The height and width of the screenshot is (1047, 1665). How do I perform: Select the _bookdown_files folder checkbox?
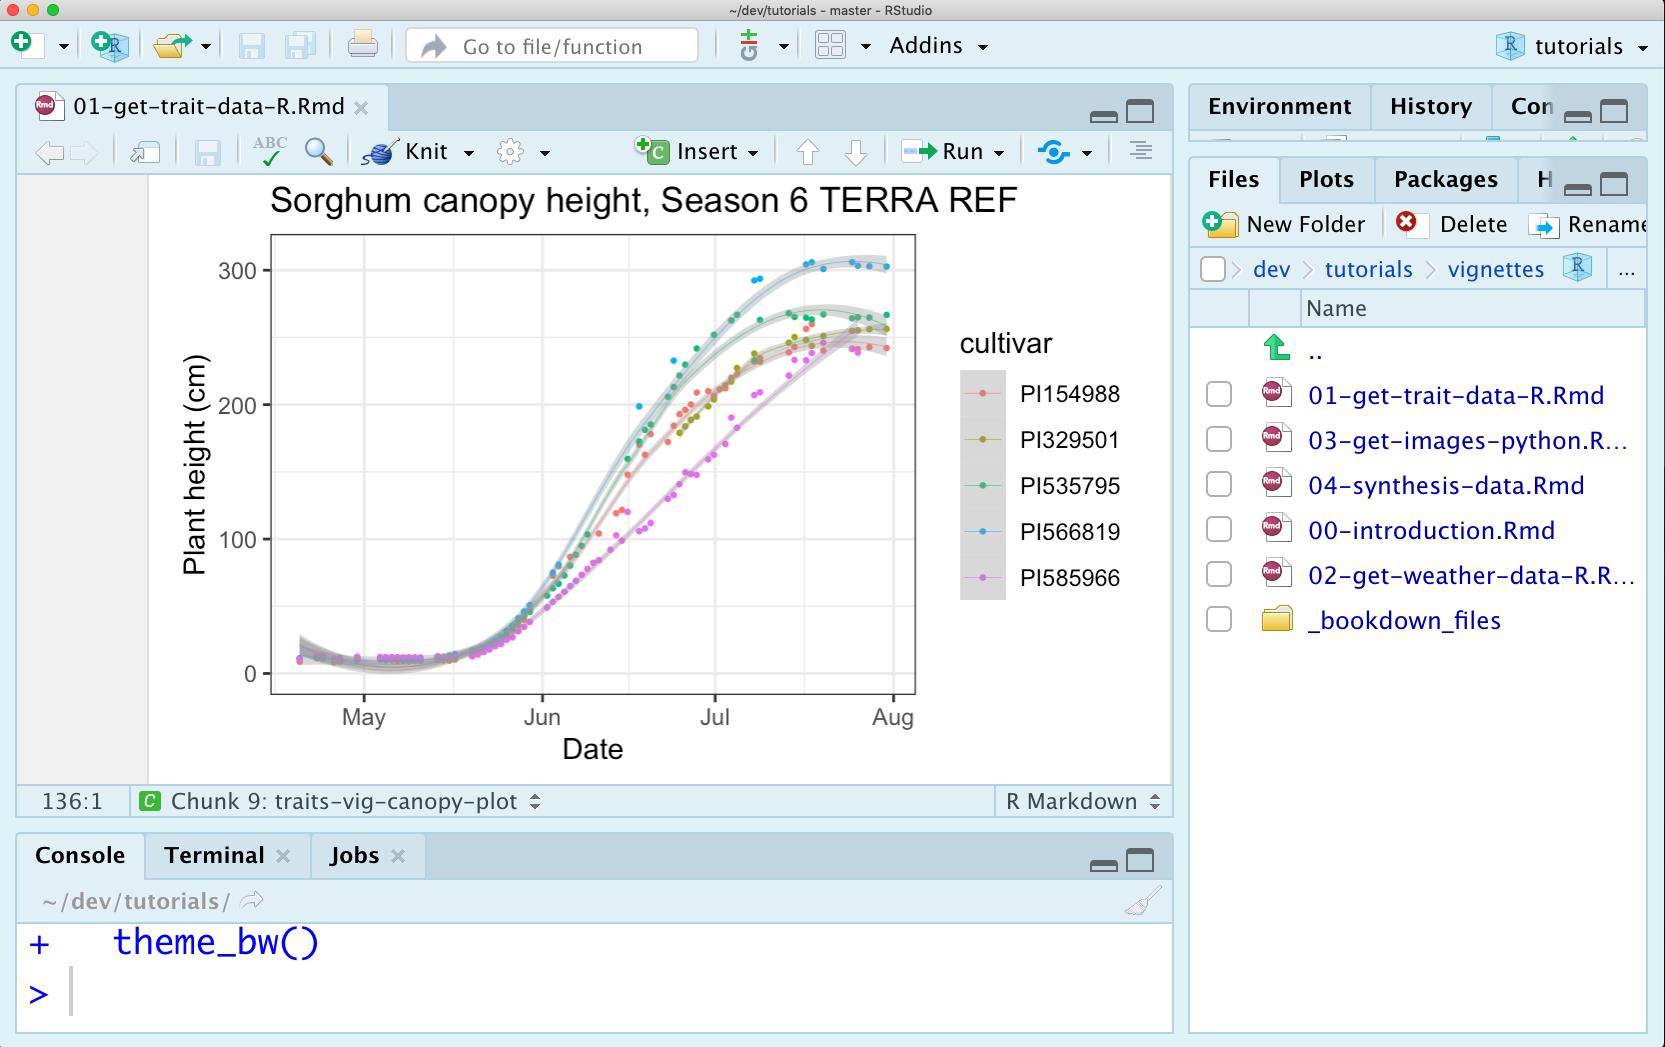pyautogui.click(x=1219, y=619)
